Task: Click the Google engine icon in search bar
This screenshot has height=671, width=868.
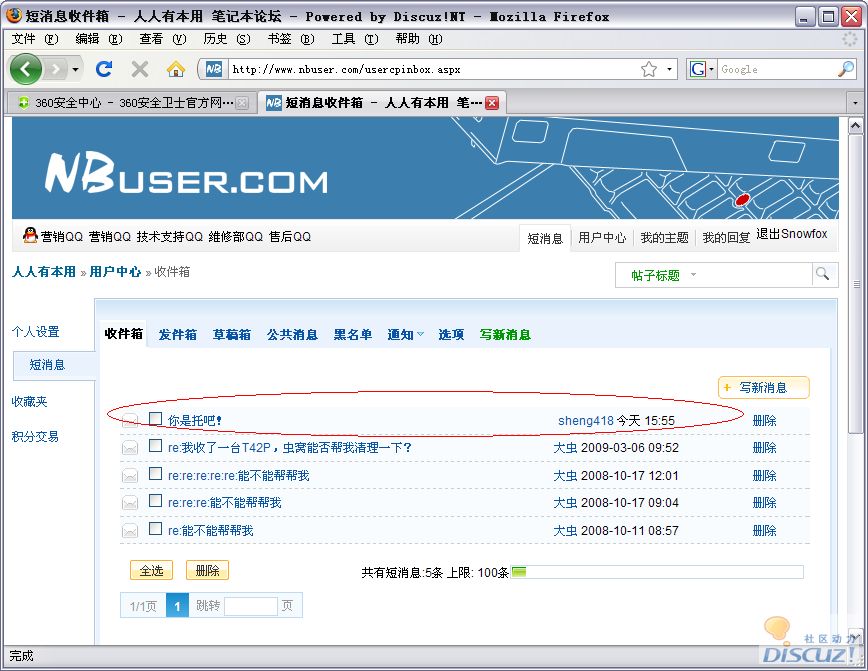Action: tap(698, 69)
